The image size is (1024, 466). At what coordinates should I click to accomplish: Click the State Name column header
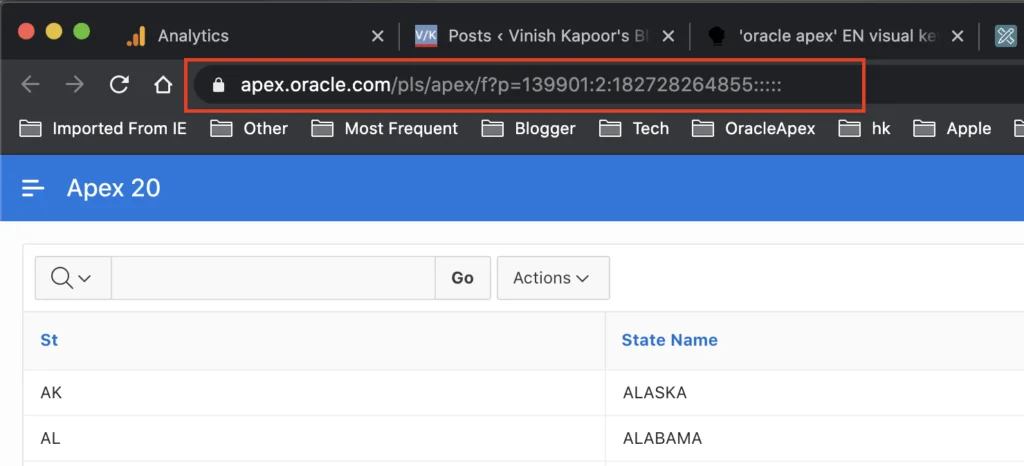point(669,340)
